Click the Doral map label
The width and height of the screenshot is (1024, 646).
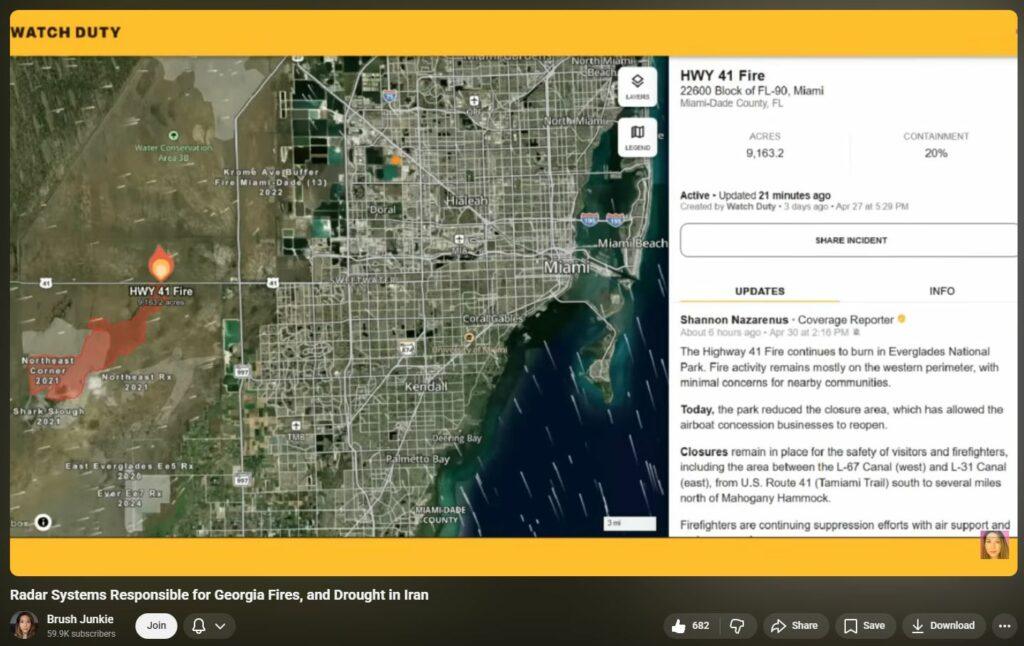(x=383, y=210)
